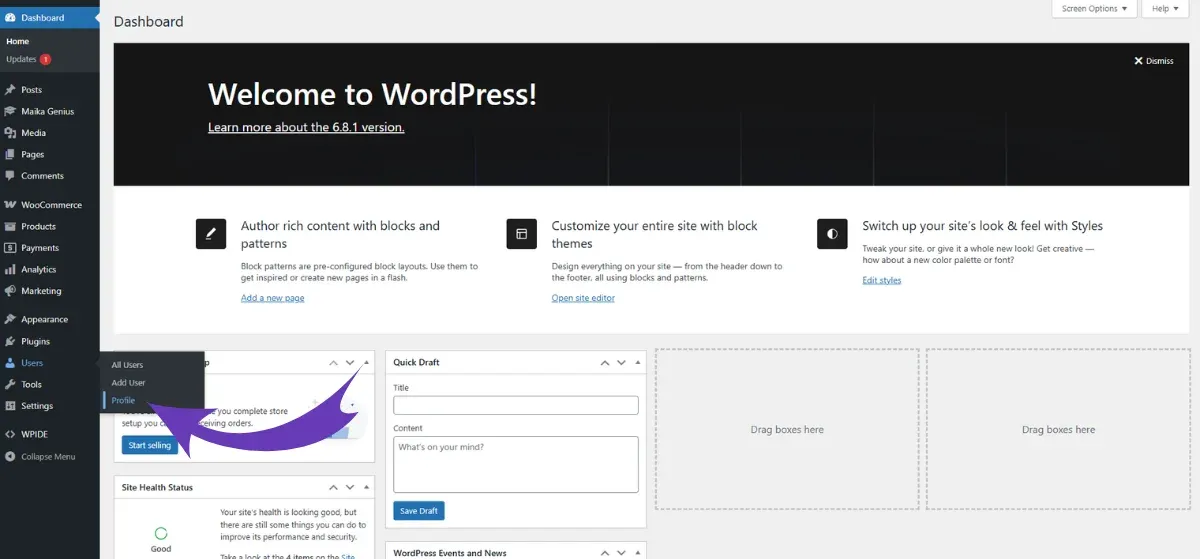Open 'Learn more about the 6.8.1 version' link
Screen dimensions: 1200x559
306,127
